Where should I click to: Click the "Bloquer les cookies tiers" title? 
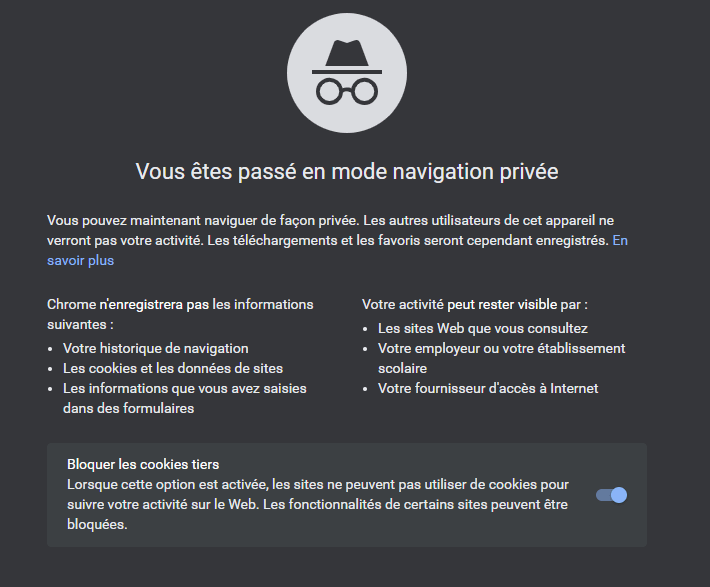pos(143,464)
